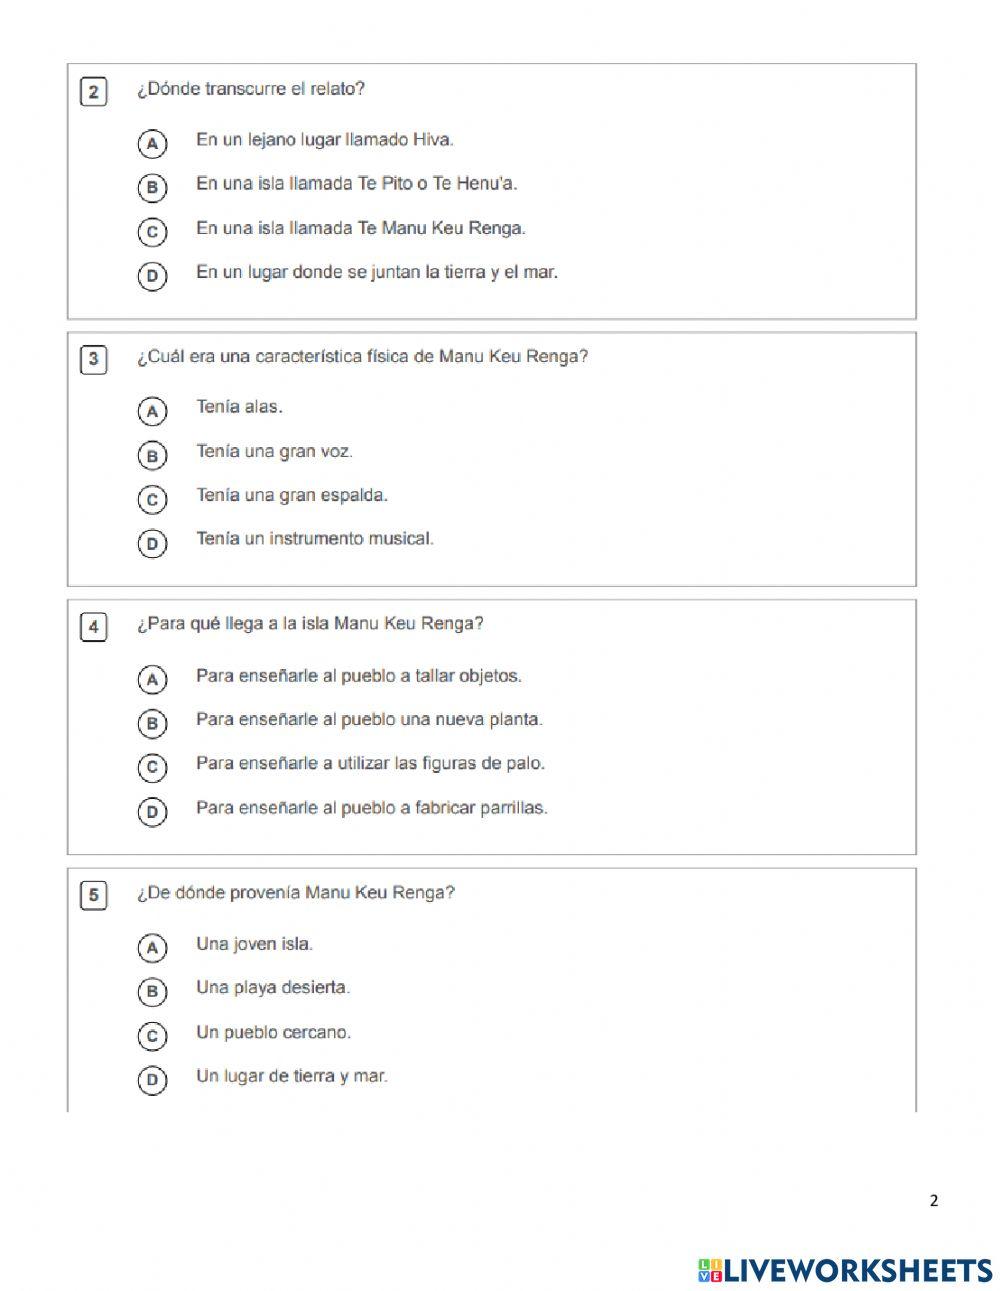Screen dimensions: 1000x1291
Task: Mark 'Un pueblo cercano' option C
Action: coord(152,1036)
